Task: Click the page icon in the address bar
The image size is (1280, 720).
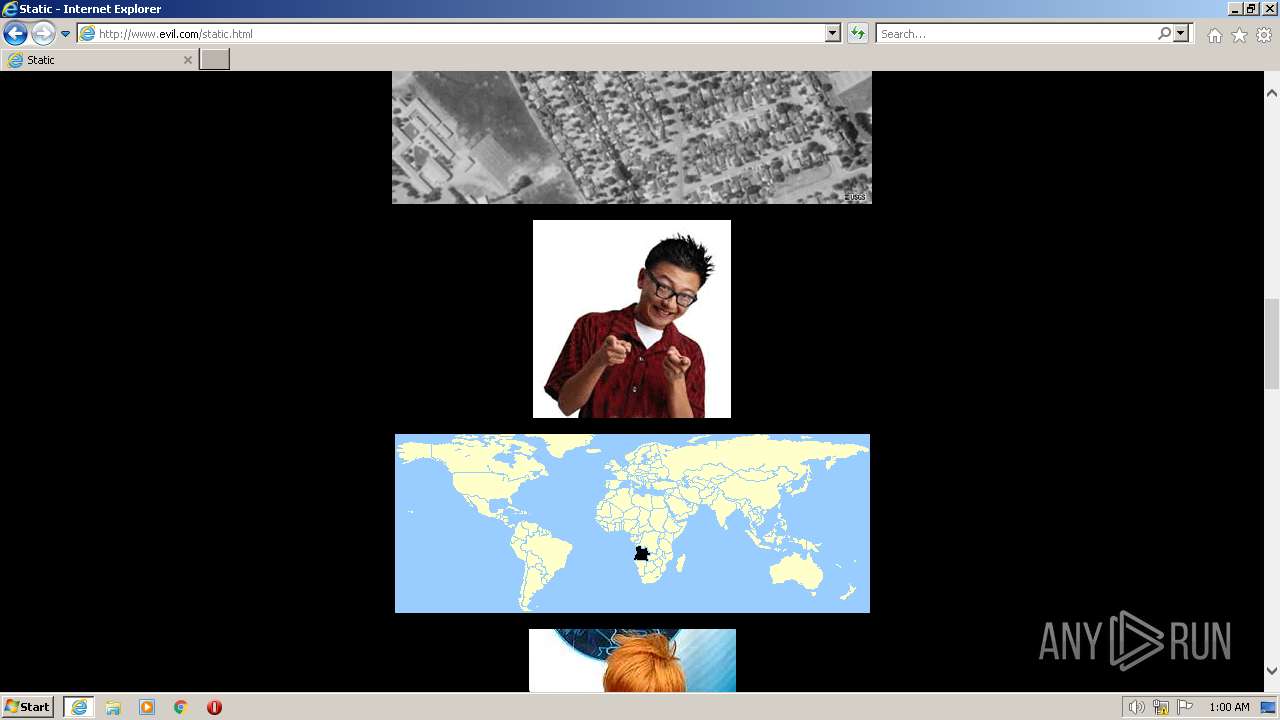Action: tap(88, 34)
